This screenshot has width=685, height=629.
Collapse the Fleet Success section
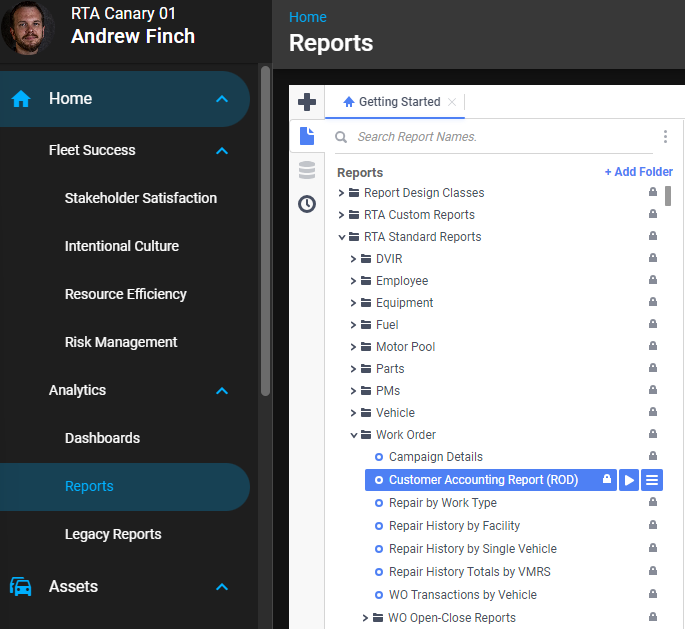(222, 151)
